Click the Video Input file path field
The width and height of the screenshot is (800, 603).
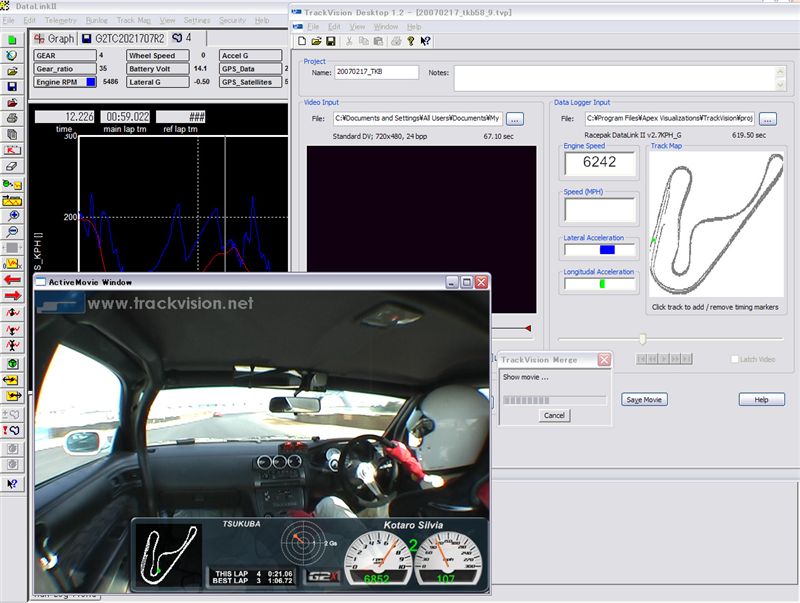click(418, 119)
